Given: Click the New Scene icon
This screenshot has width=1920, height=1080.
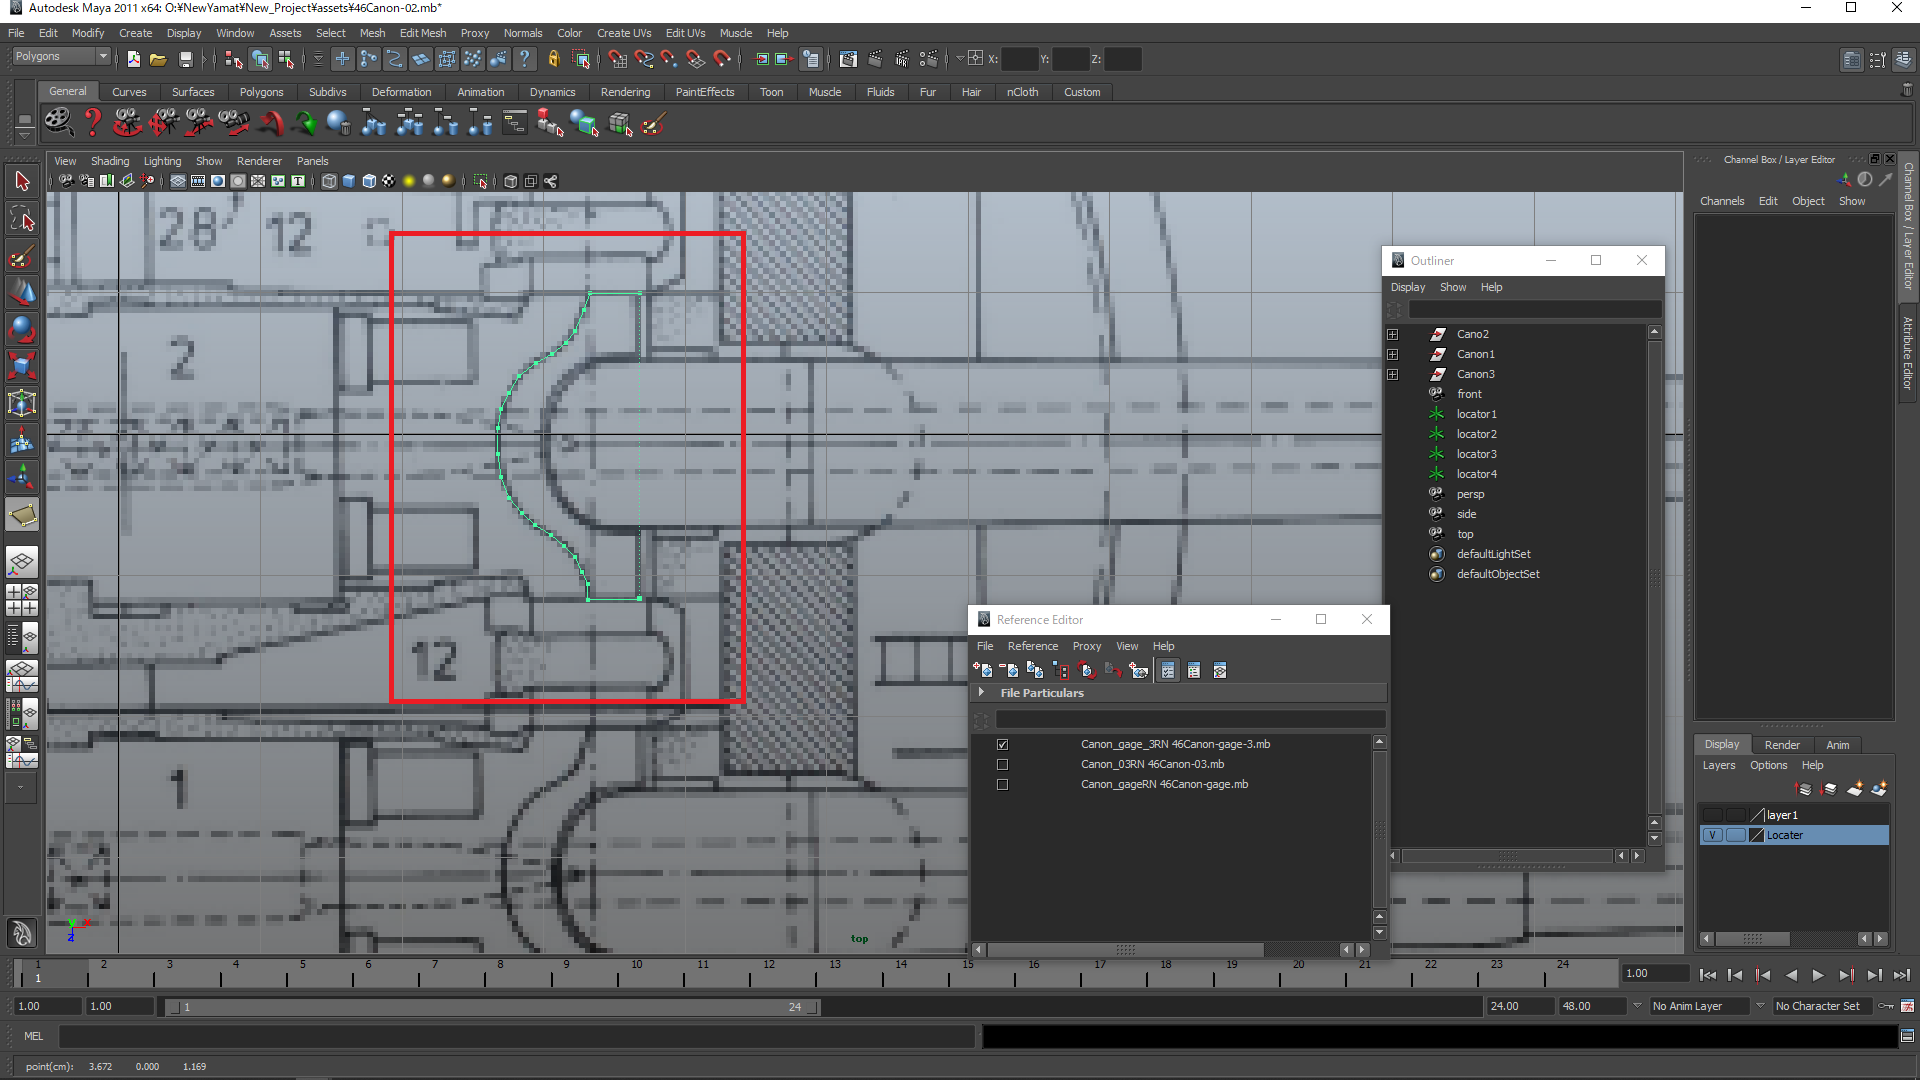Looking at the screenshot, I should click(133, 60).
